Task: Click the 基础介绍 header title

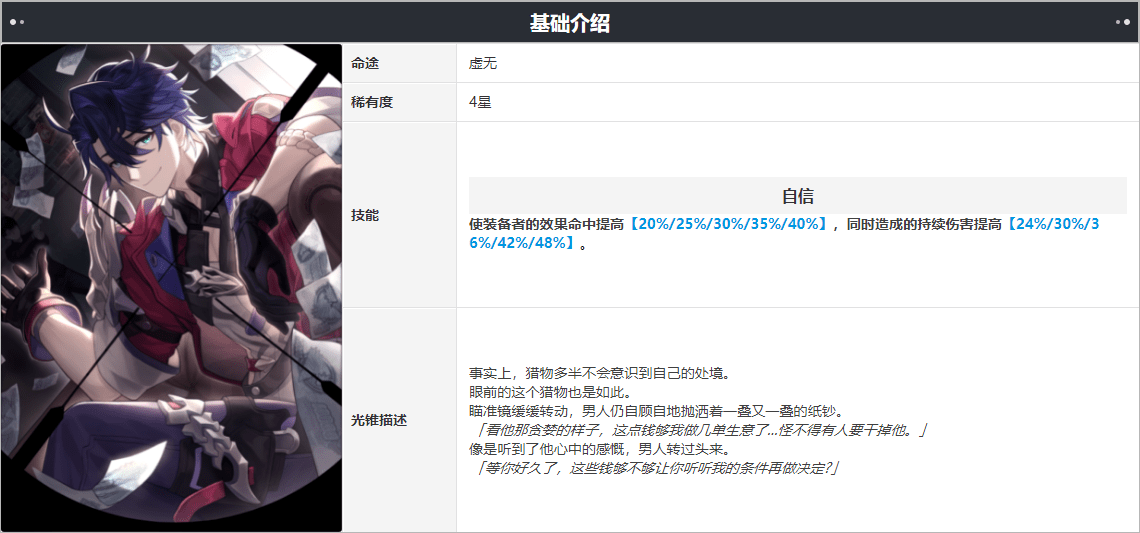Action: [x=569, y=23]
